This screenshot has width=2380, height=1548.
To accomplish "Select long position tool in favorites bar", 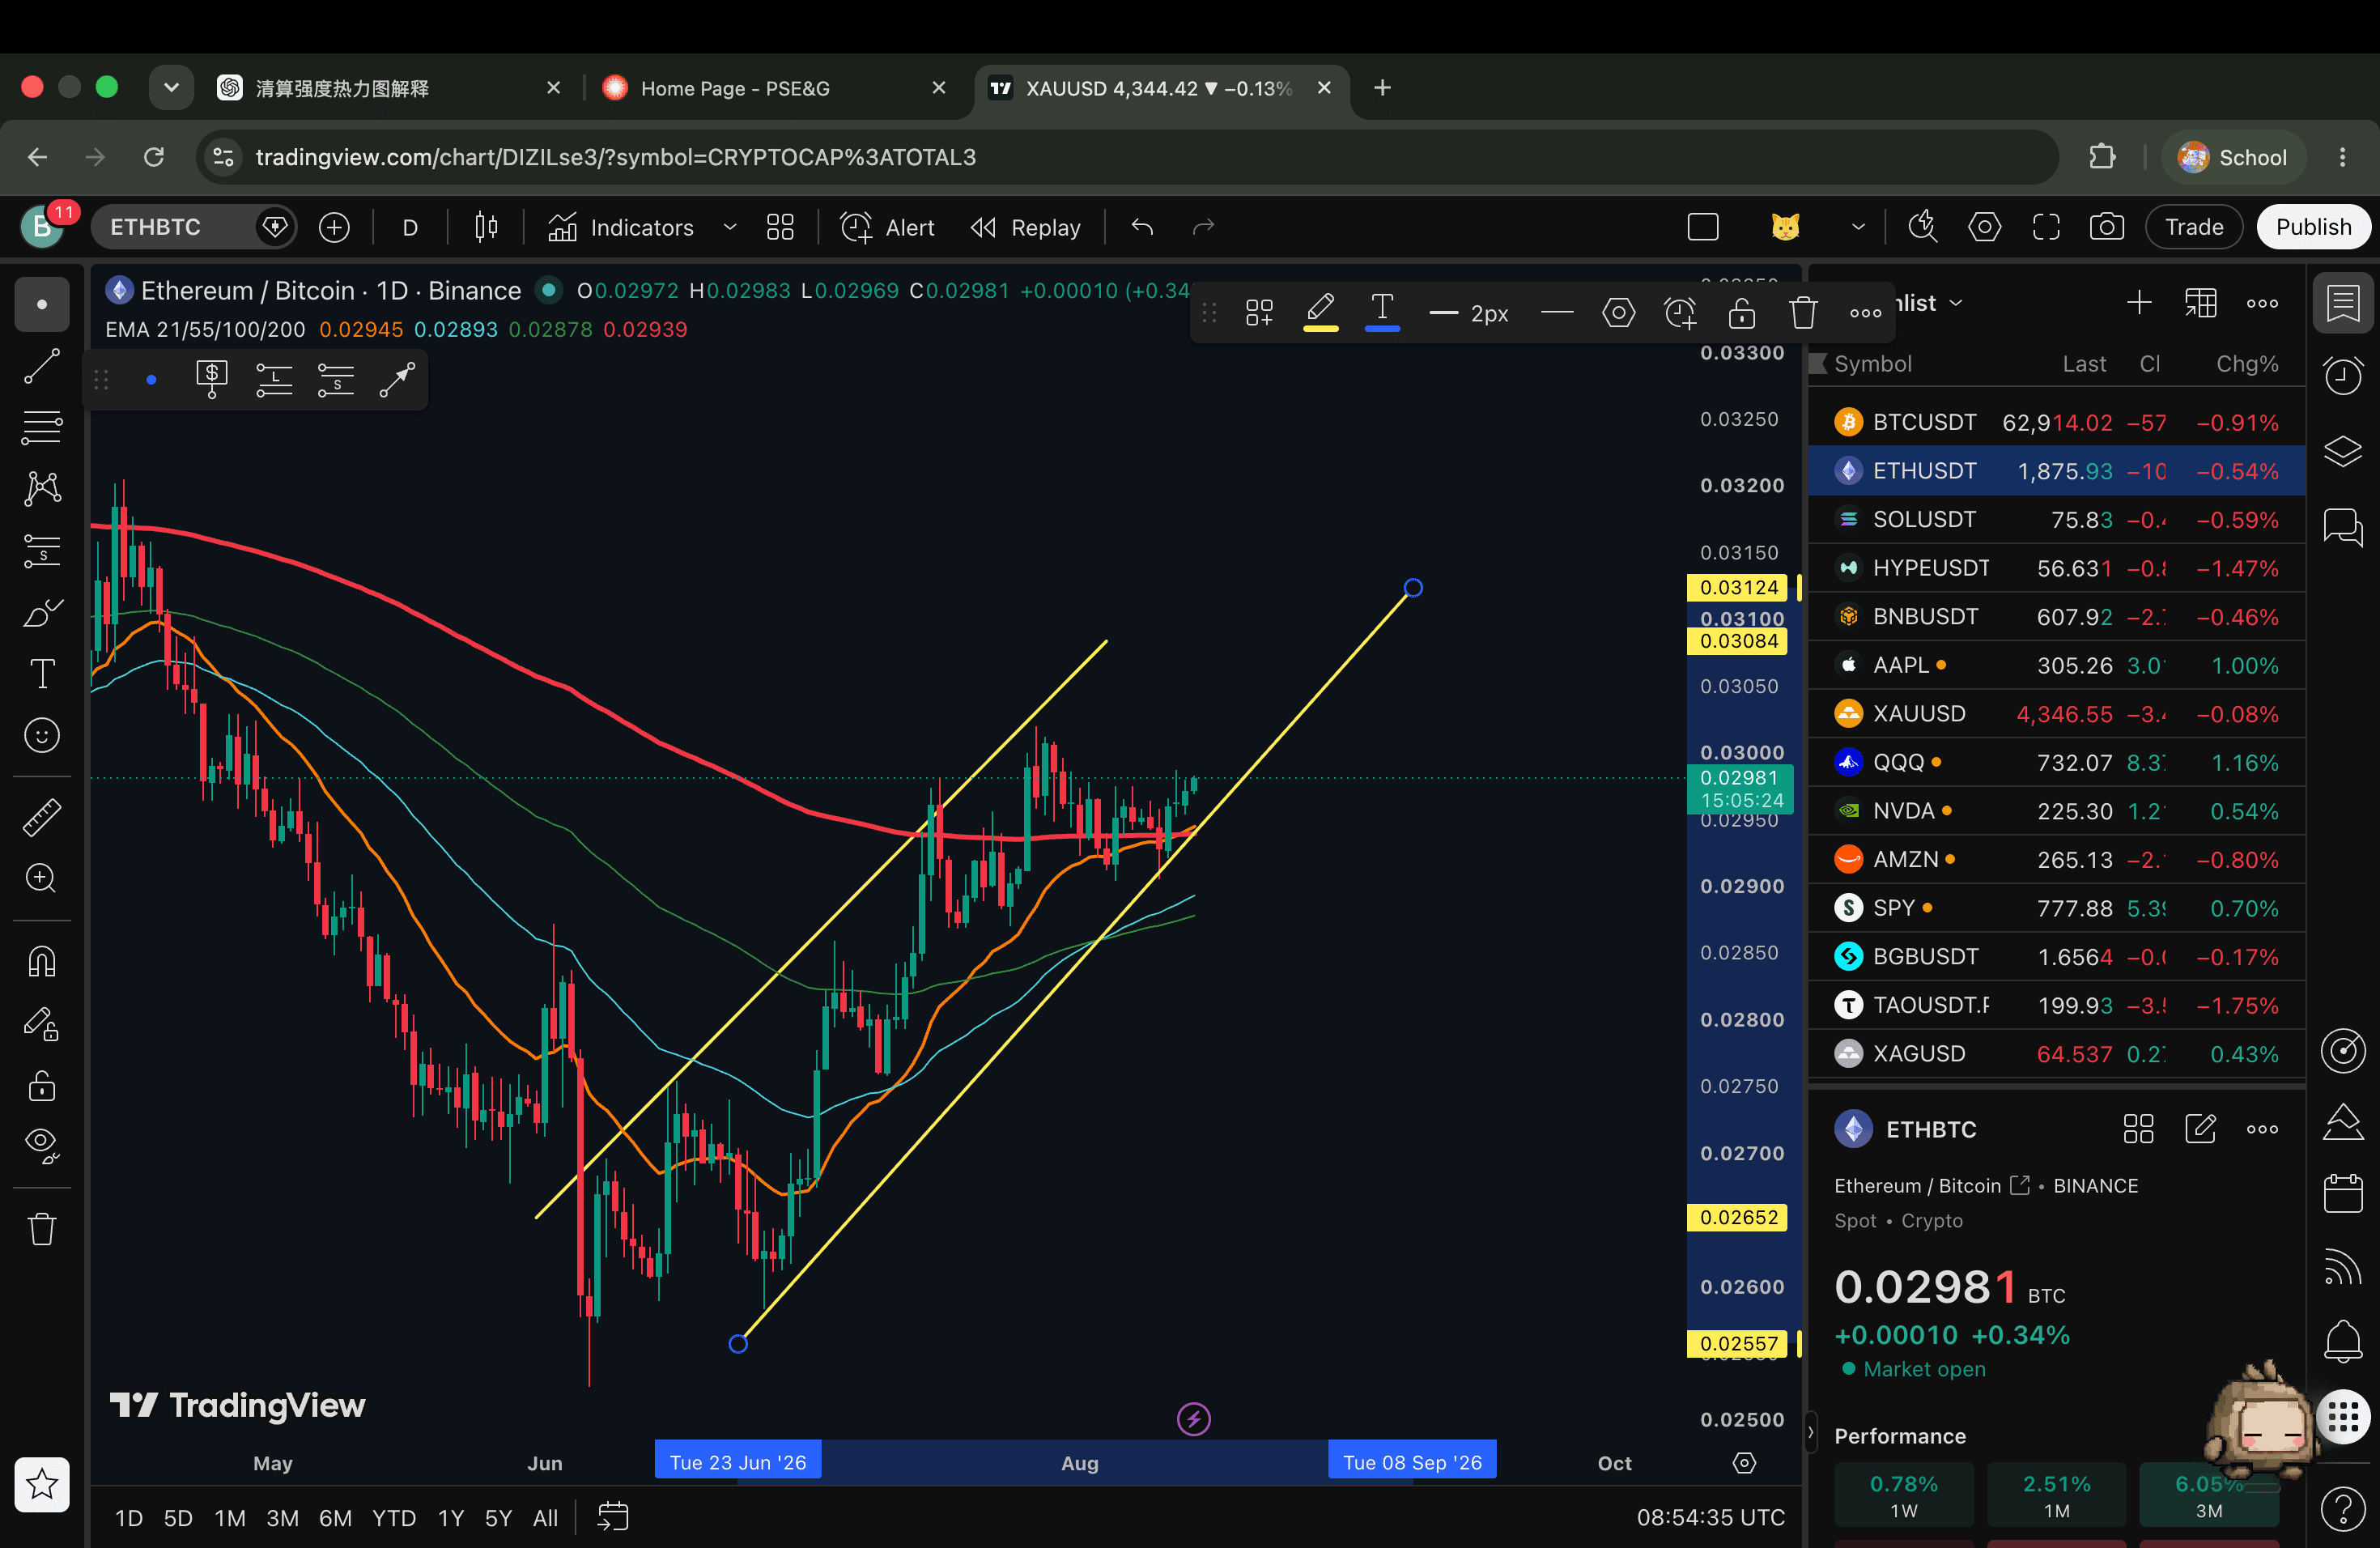I will [274, 380].
